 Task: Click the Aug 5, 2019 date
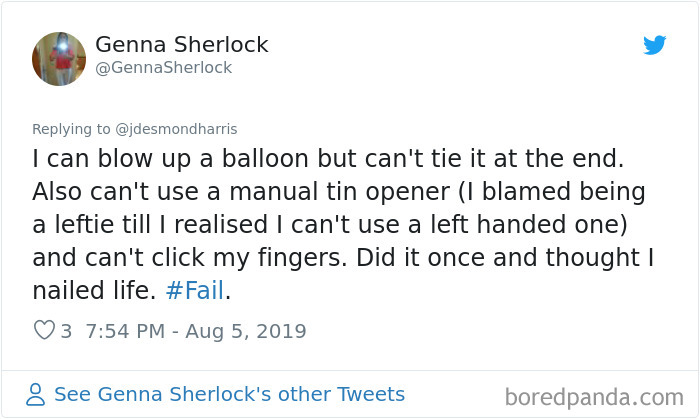click(x=247, y=331)
